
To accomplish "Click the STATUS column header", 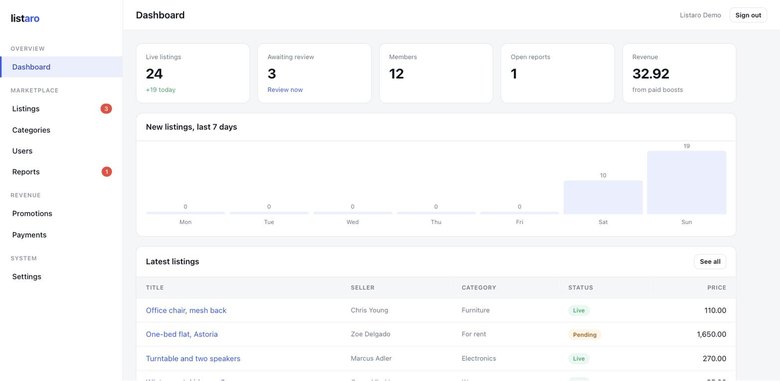I will 581,287.
